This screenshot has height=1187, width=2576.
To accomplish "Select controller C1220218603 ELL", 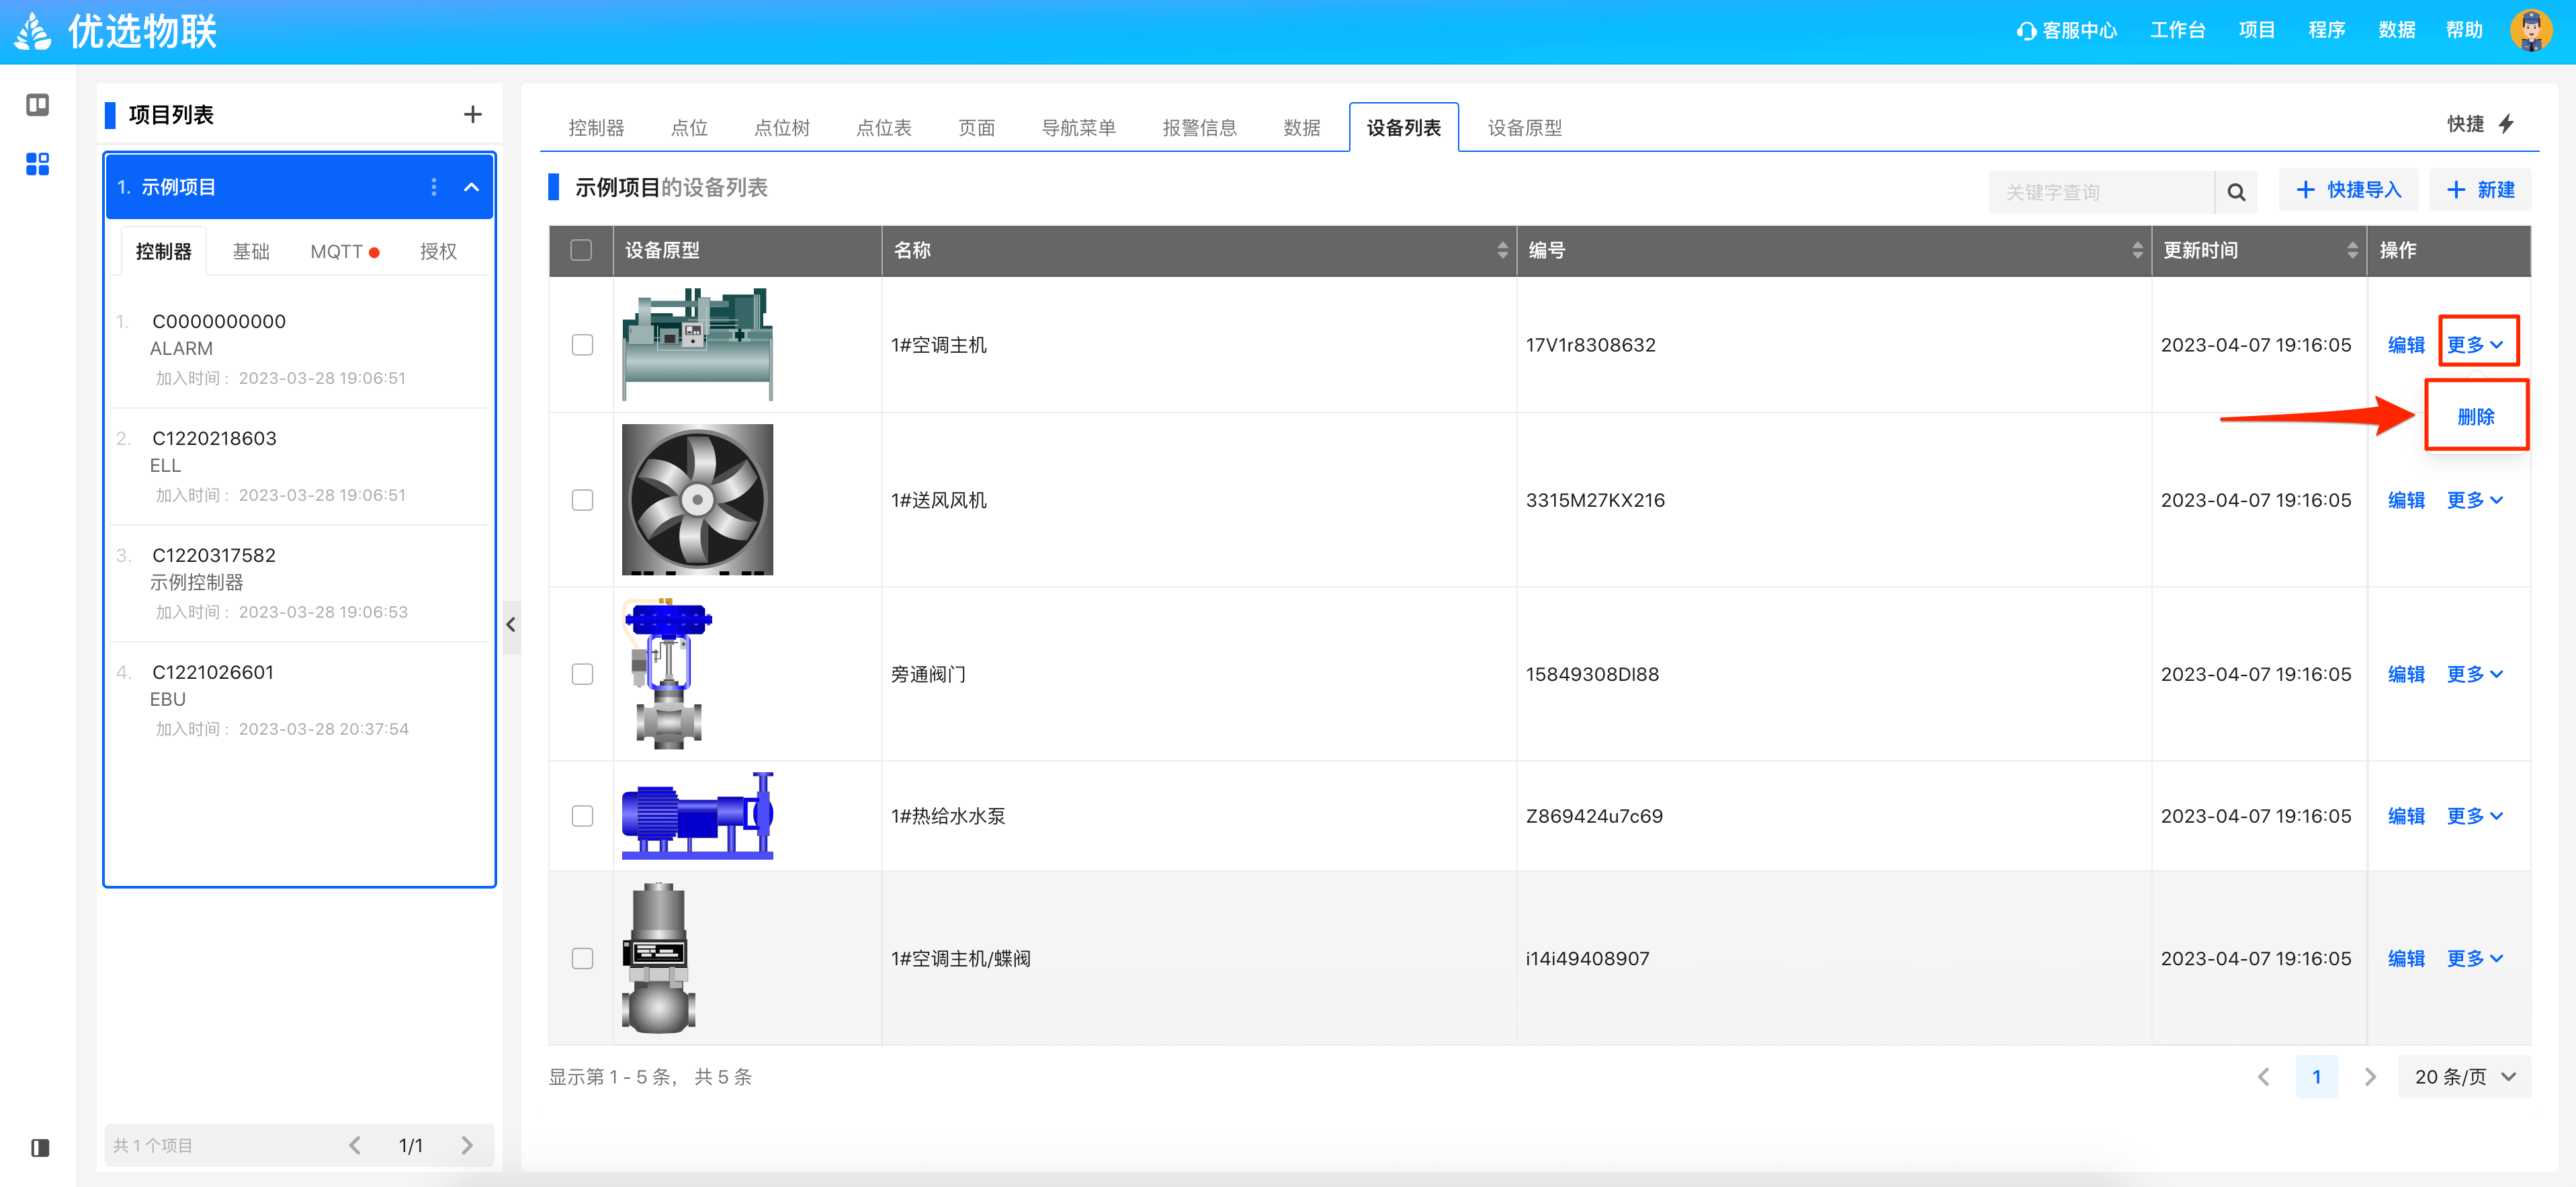I will click(299, 466).
